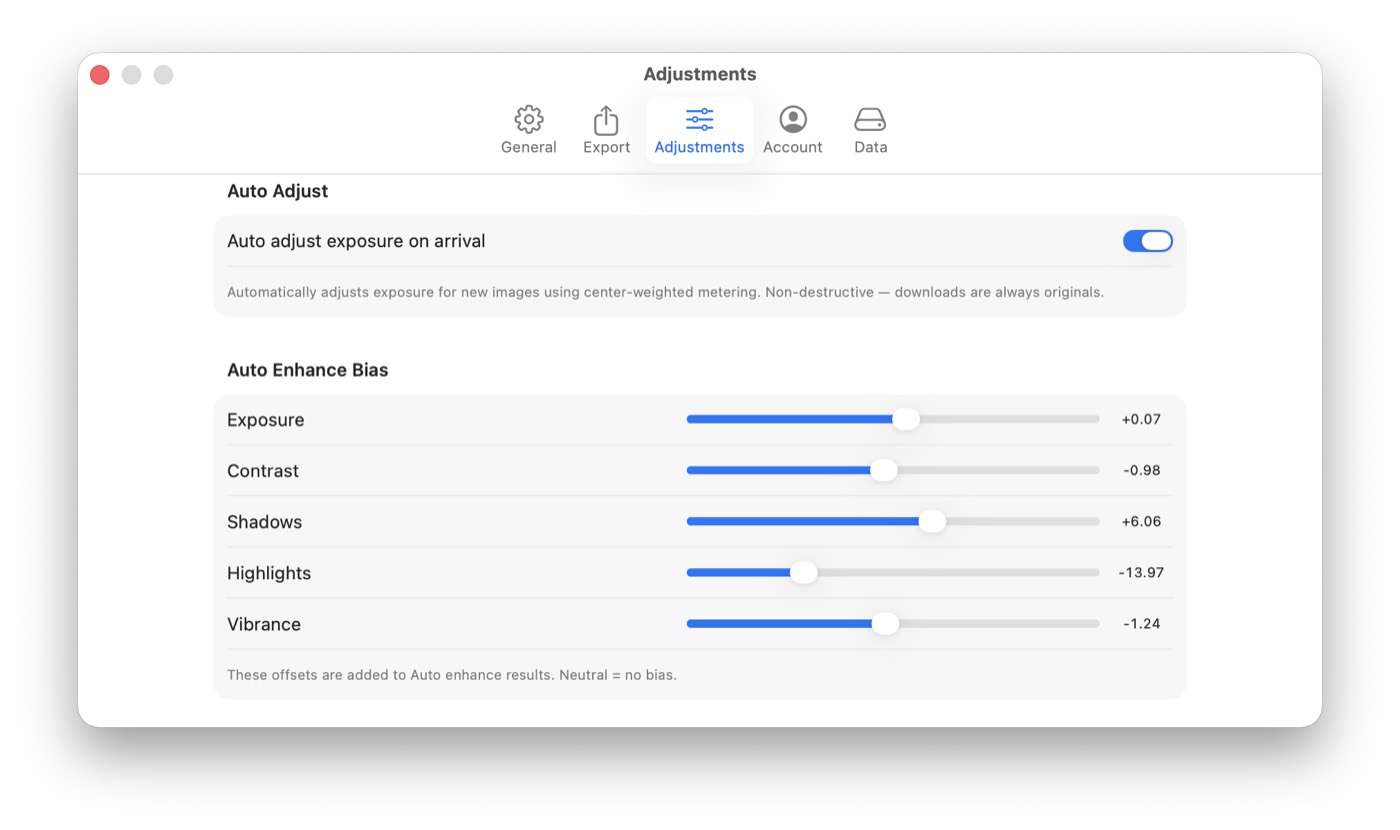This screenshot has width=1400, height=830.
Task: Select the Adjustments tab
Action: pos(699,130)
